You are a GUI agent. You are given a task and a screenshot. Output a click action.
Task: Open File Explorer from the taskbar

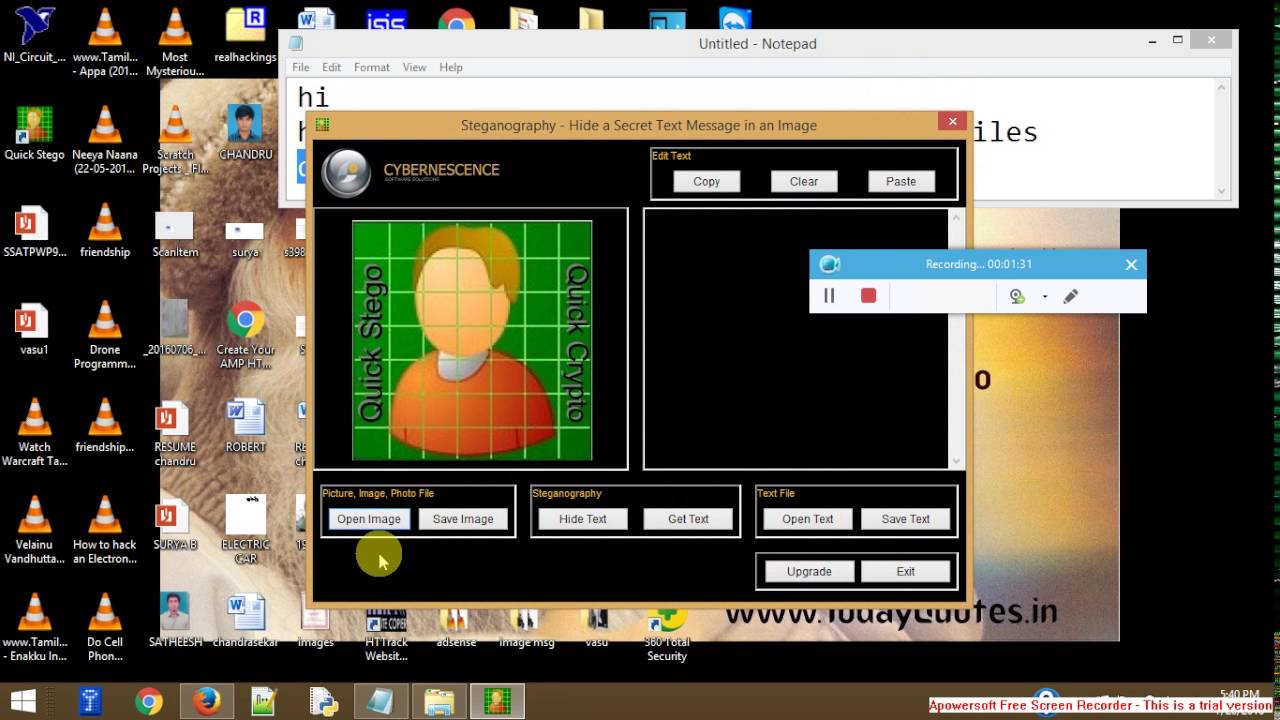439,702
